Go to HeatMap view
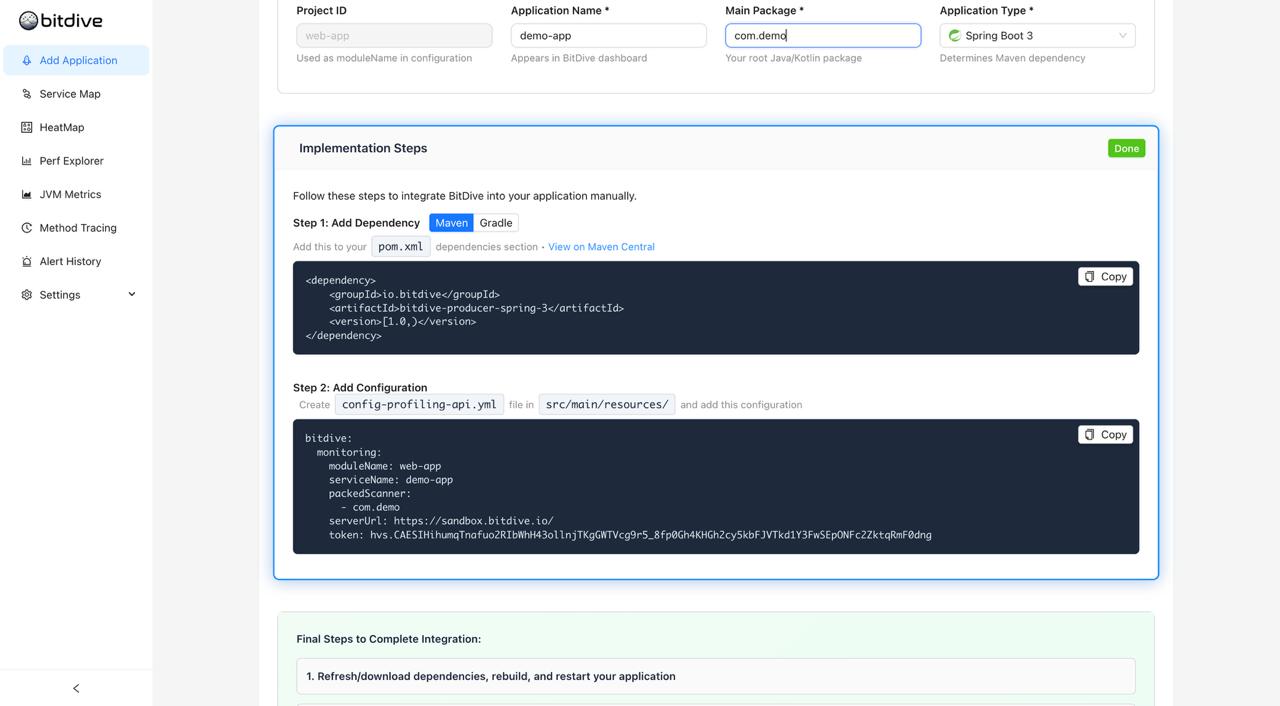1280x706 pixels. [x=76, y=127]
